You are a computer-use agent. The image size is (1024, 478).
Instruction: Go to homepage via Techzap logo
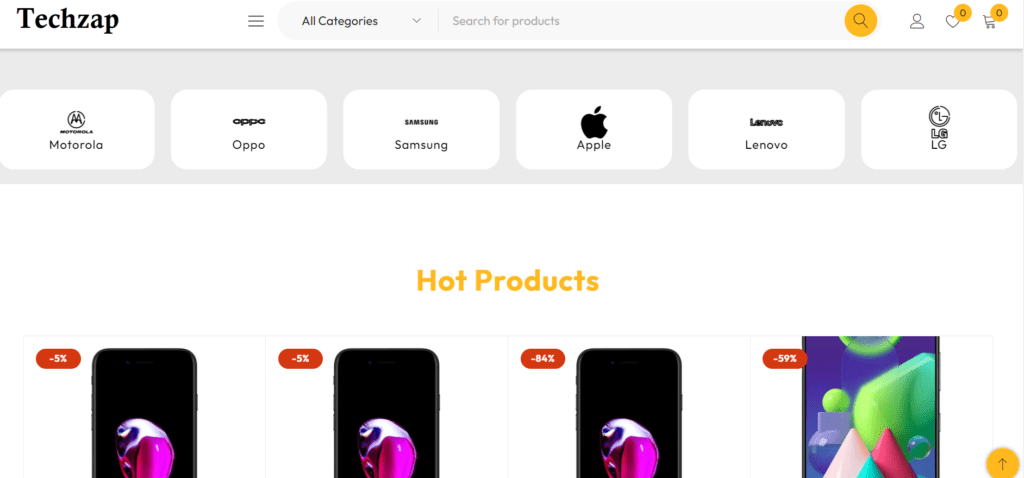68,20
